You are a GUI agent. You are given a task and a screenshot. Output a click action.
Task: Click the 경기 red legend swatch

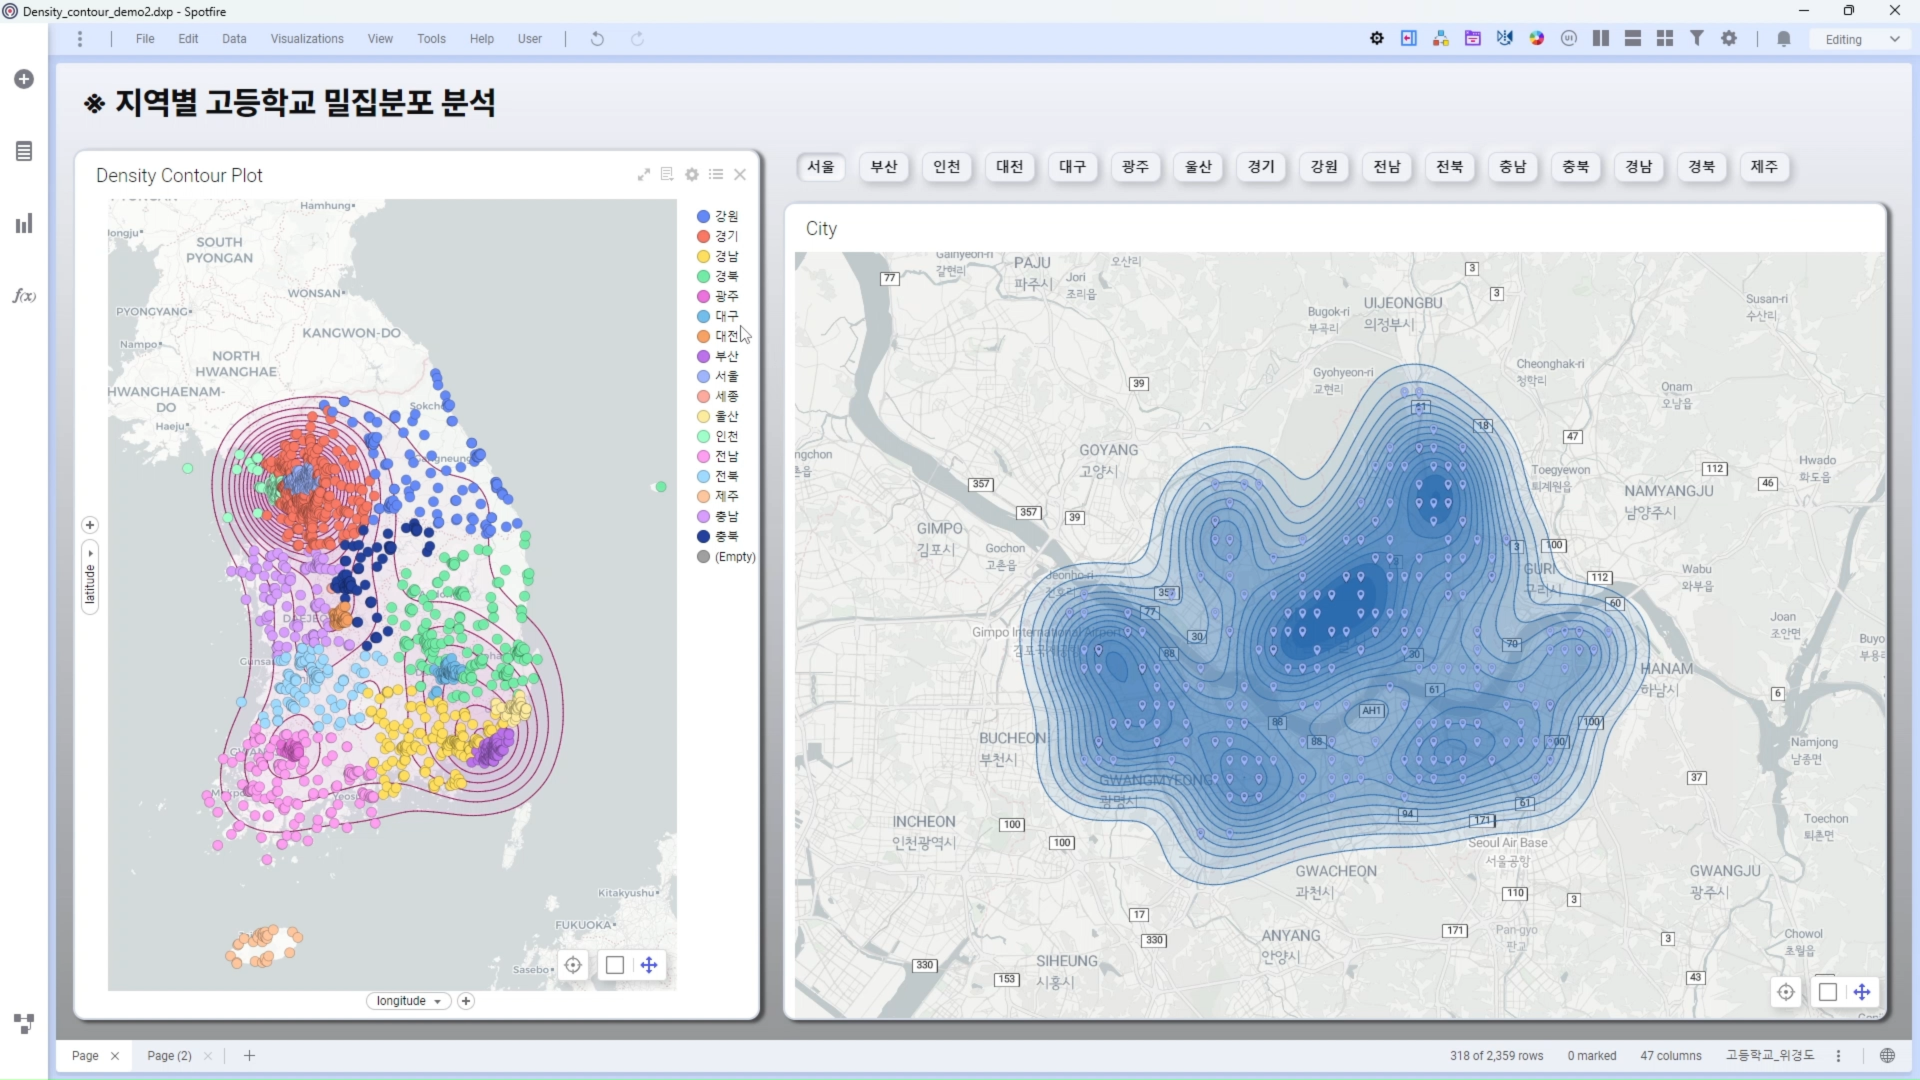coord(704,236)
